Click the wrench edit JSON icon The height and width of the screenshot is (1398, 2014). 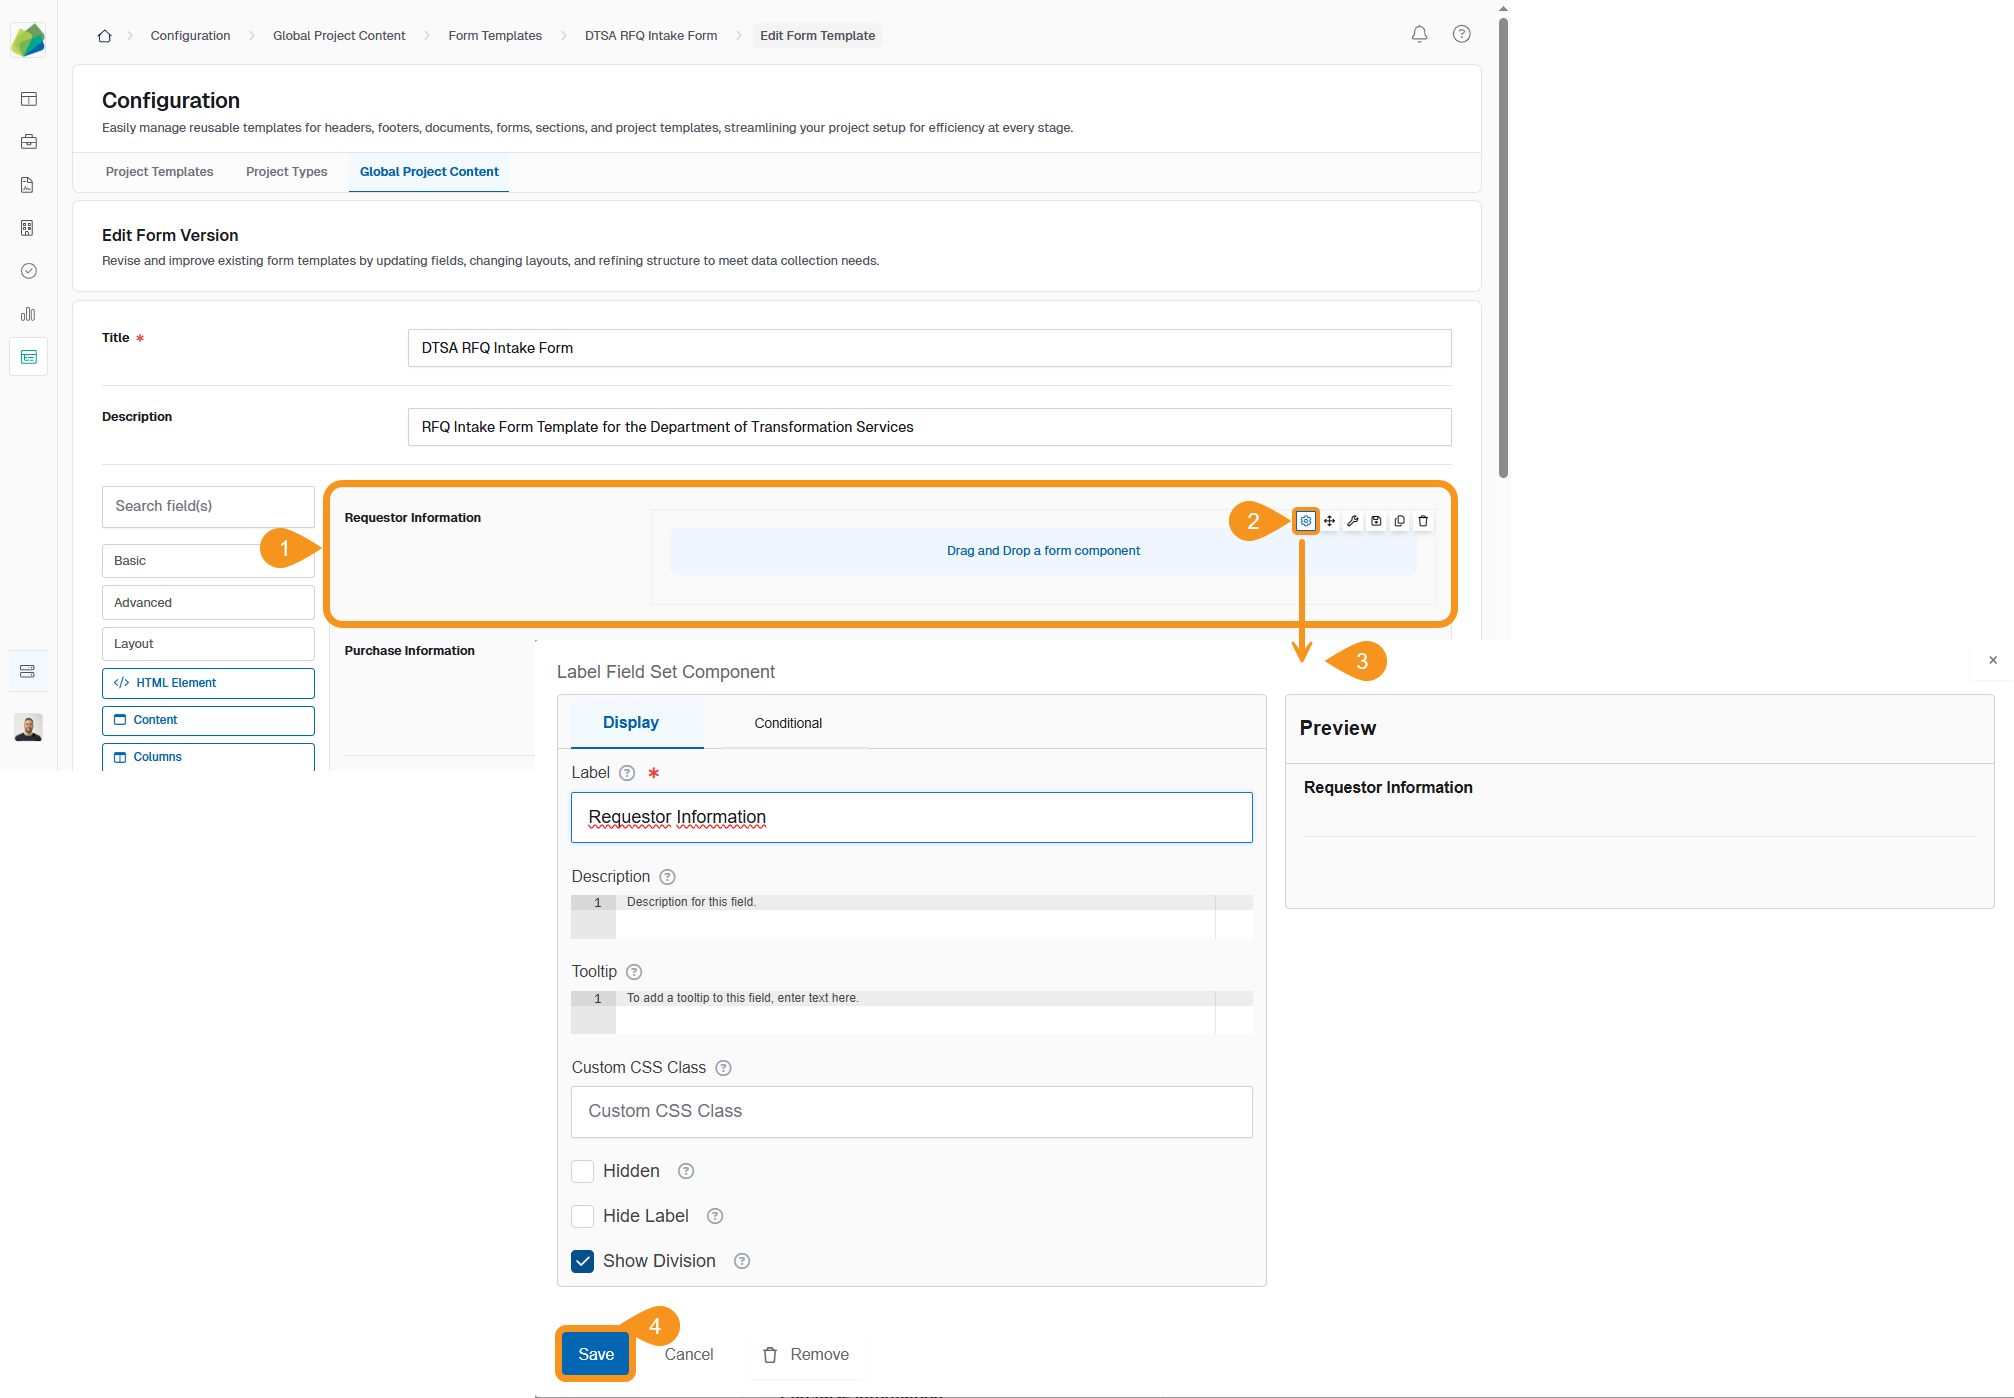[x=1352, y=521]
